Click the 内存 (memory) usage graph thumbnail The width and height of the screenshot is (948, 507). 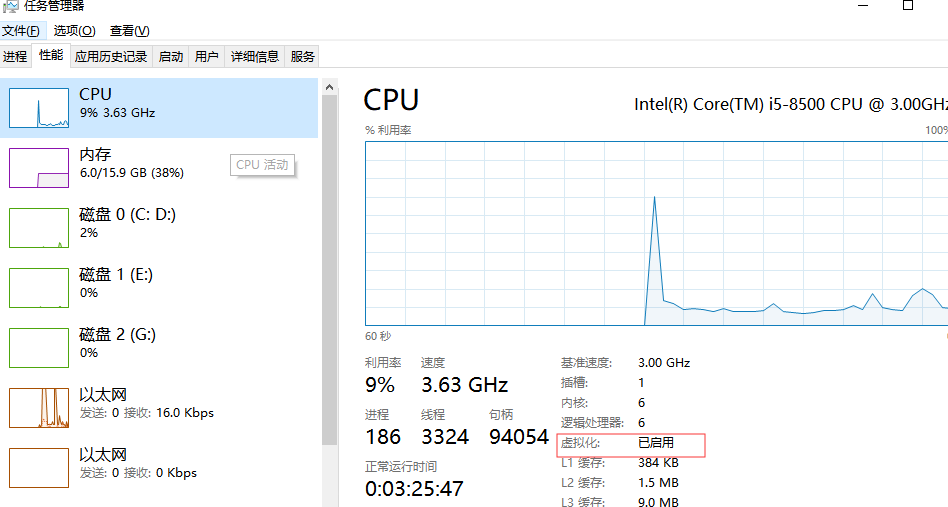click(39, 168)
